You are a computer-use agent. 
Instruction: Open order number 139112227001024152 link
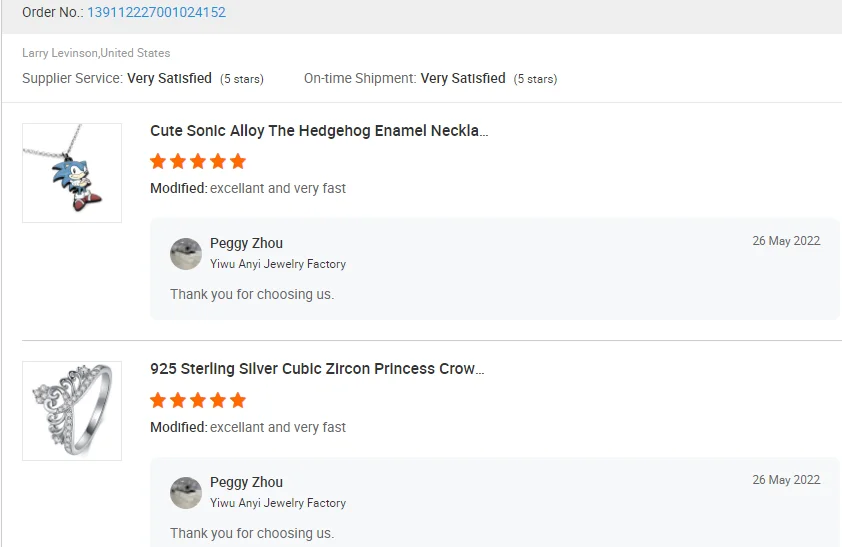[x=156, y=13]
